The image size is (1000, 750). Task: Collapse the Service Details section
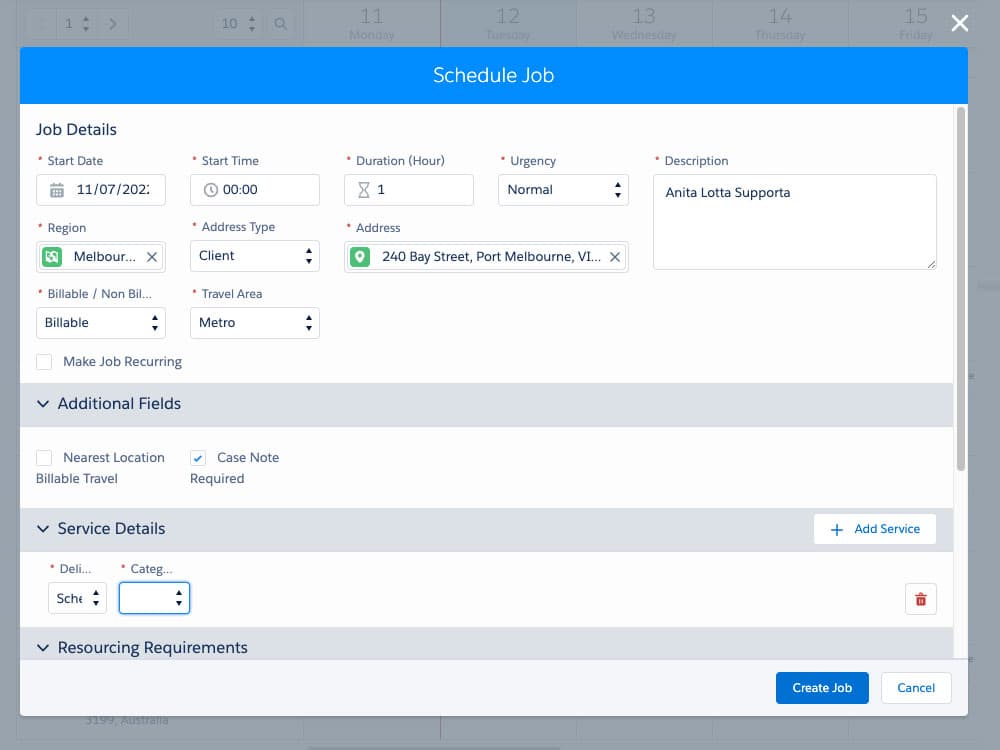pyautogui.click(x=43, y=529)
